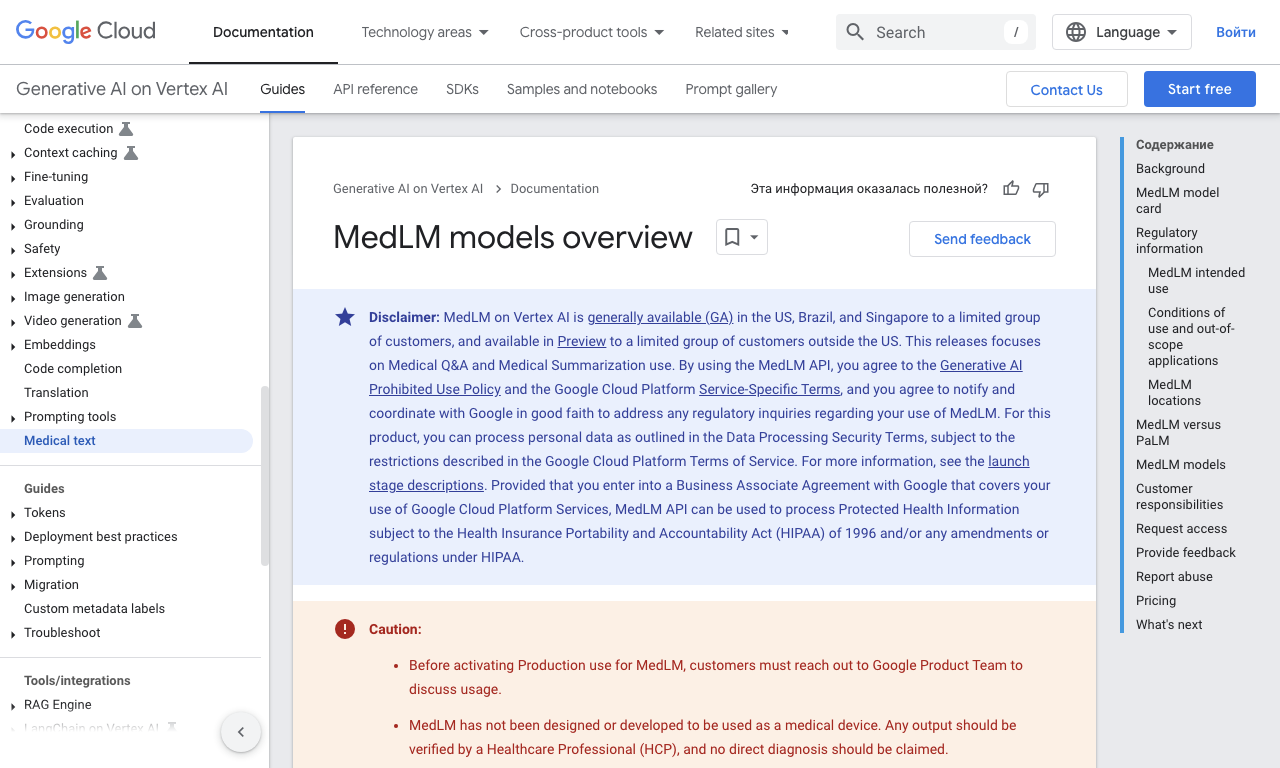Rate the page unhelpful with thumbs down
Image resolution: width=1280 pixels, height=768 pixels.
tap(1041, 189)
